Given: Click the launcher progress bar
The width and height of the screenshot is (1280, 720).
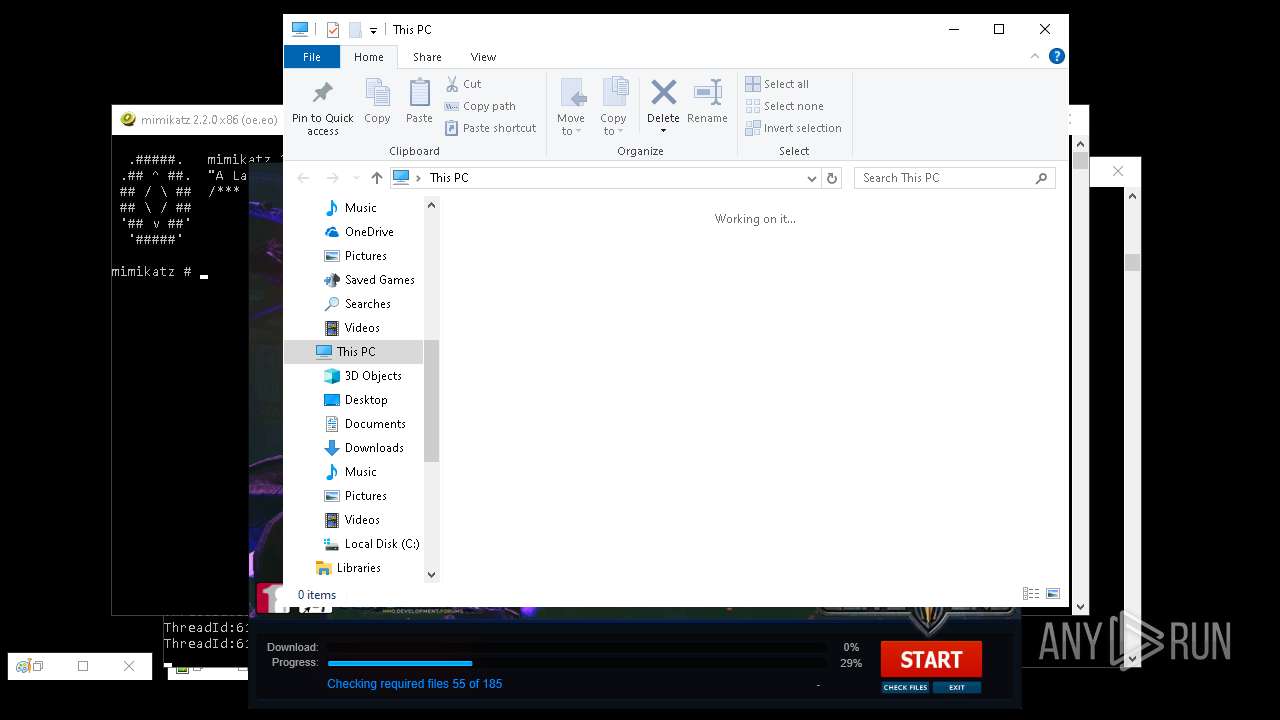Looking at the screenshot, I should pyautogui.click(x=577, y=663).
